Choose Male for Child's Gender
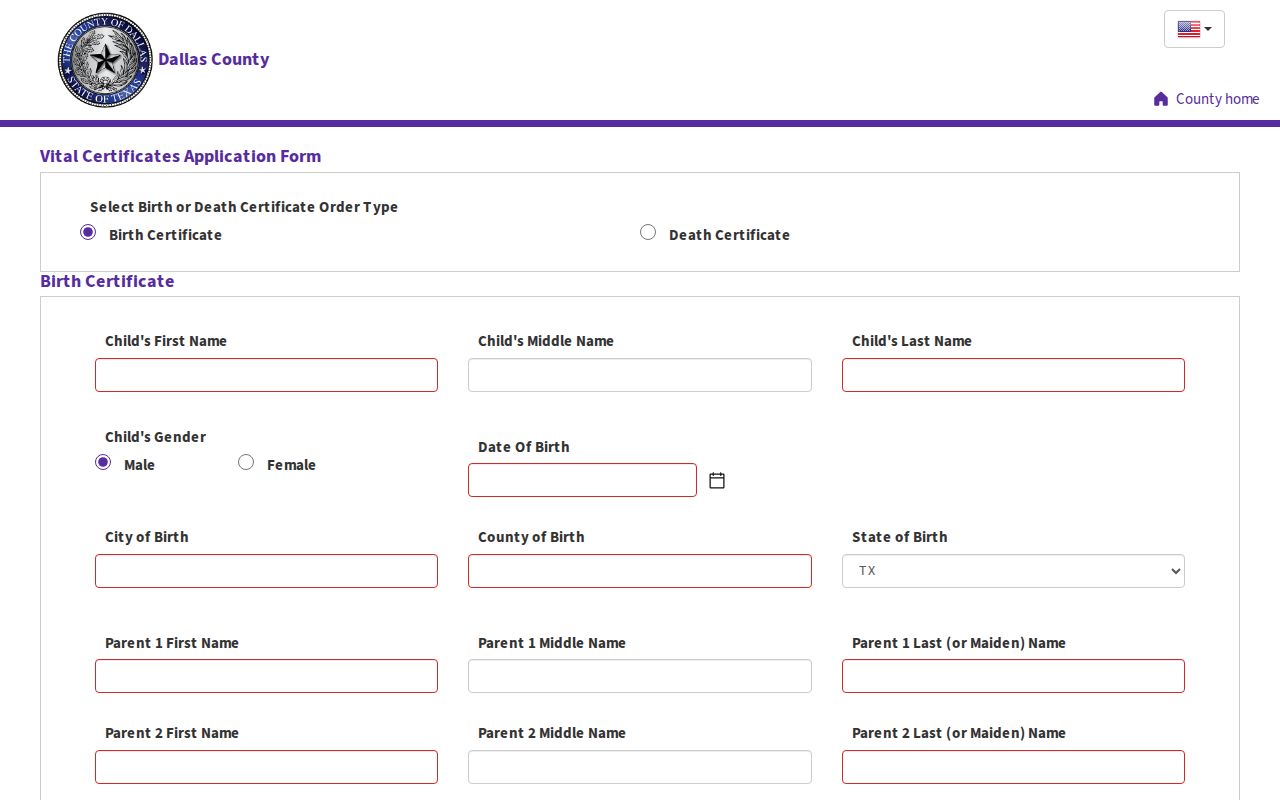Image resolution: width=1280 pixels, height=800 pixels. coord(103,462)
